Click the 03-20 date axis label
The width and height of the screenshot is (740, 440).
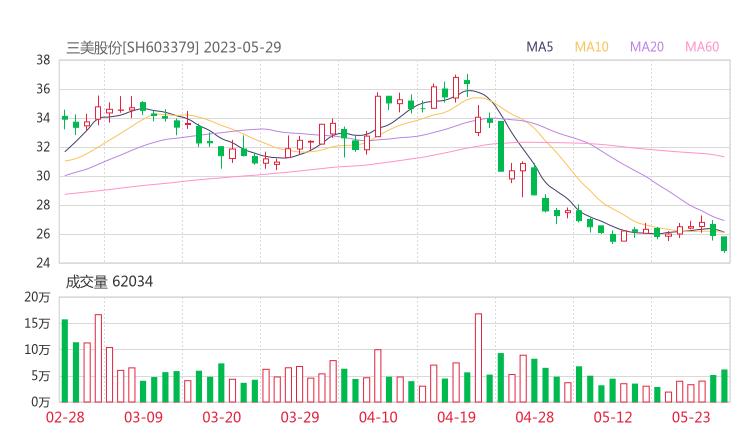222,417
